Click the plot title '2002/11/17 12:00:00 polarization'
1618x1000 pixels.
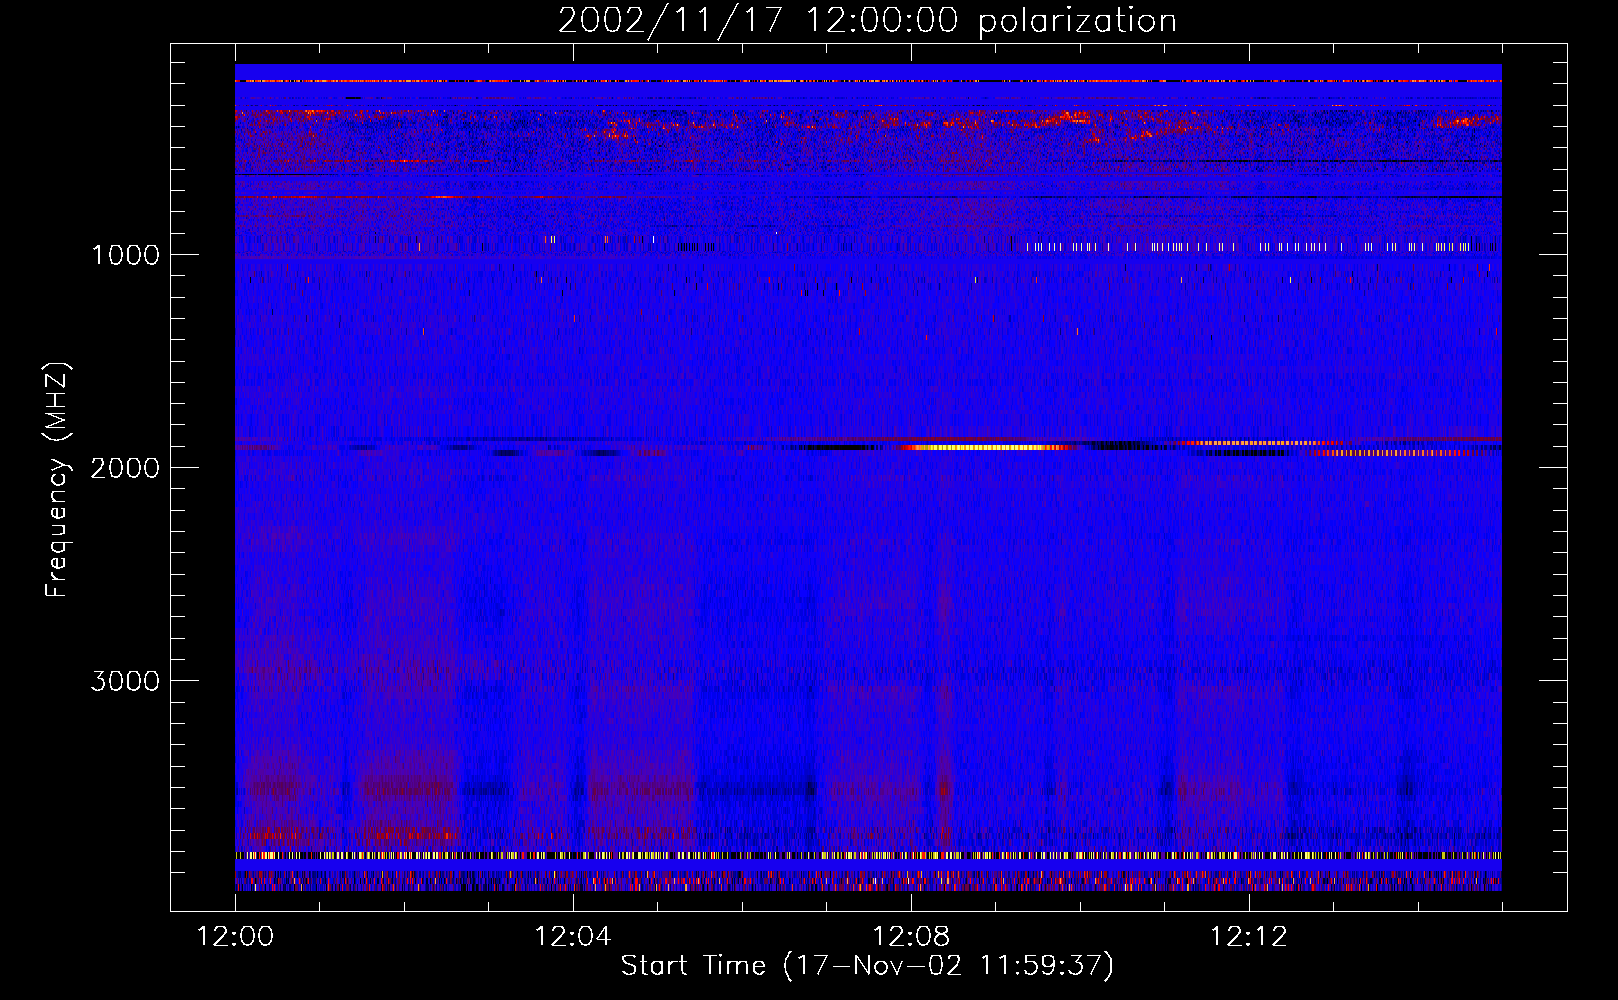[x=867, y=20]
